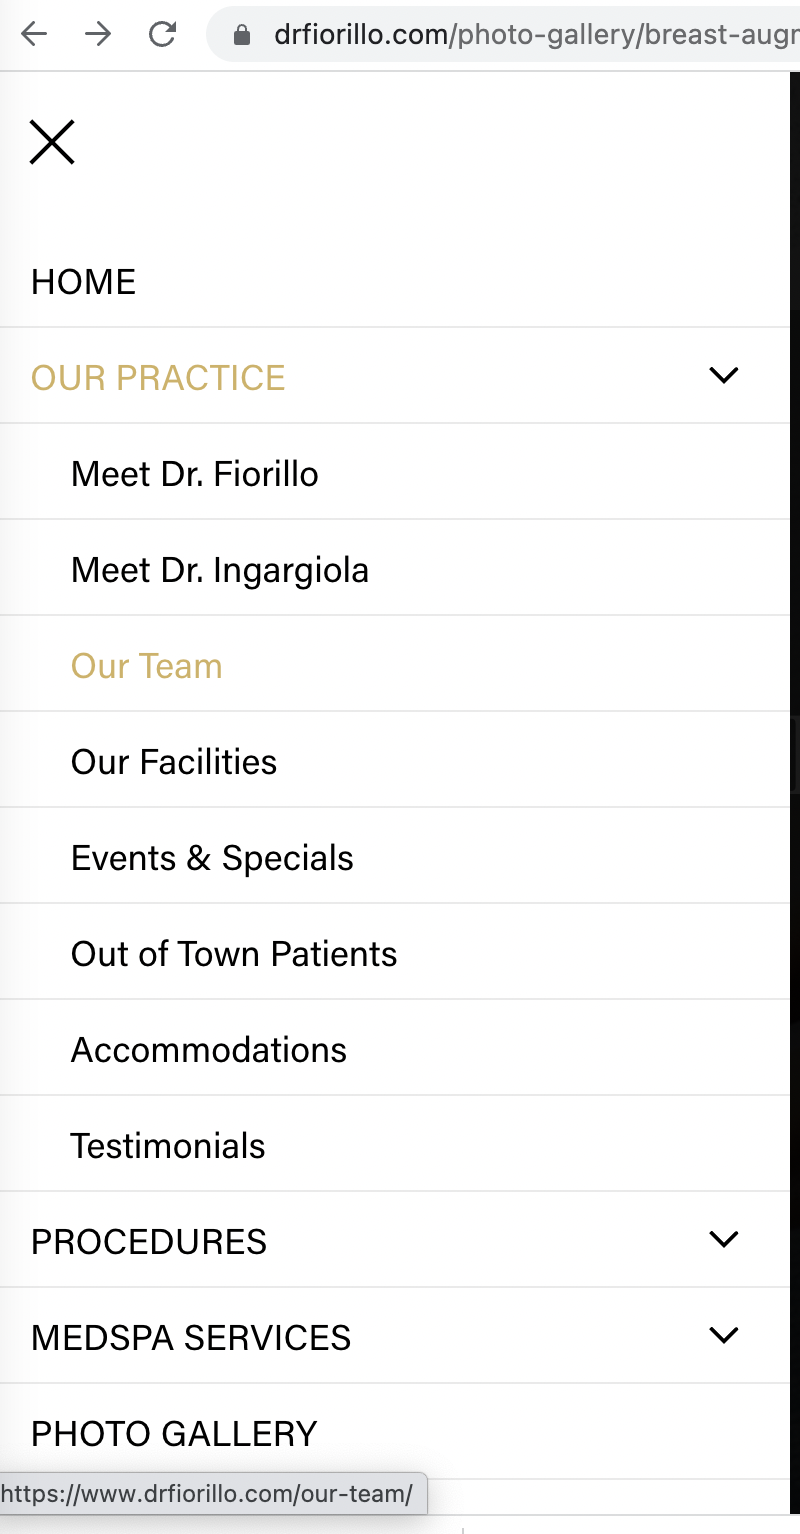The height and width of the screenshot is (1534, 800).
Task: Click the browser forward arrow
Action: pyautogui.click(x=98, y=35)
